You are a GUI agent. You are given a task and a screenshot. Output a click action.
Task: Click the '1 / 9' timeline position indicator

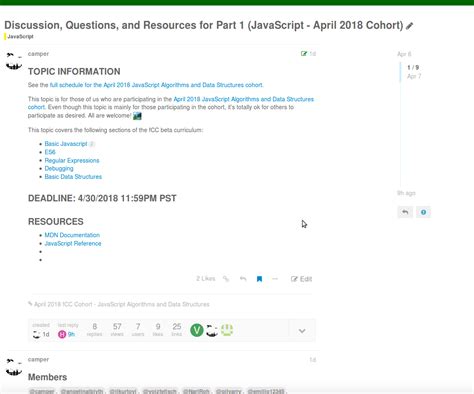(413, 68)
